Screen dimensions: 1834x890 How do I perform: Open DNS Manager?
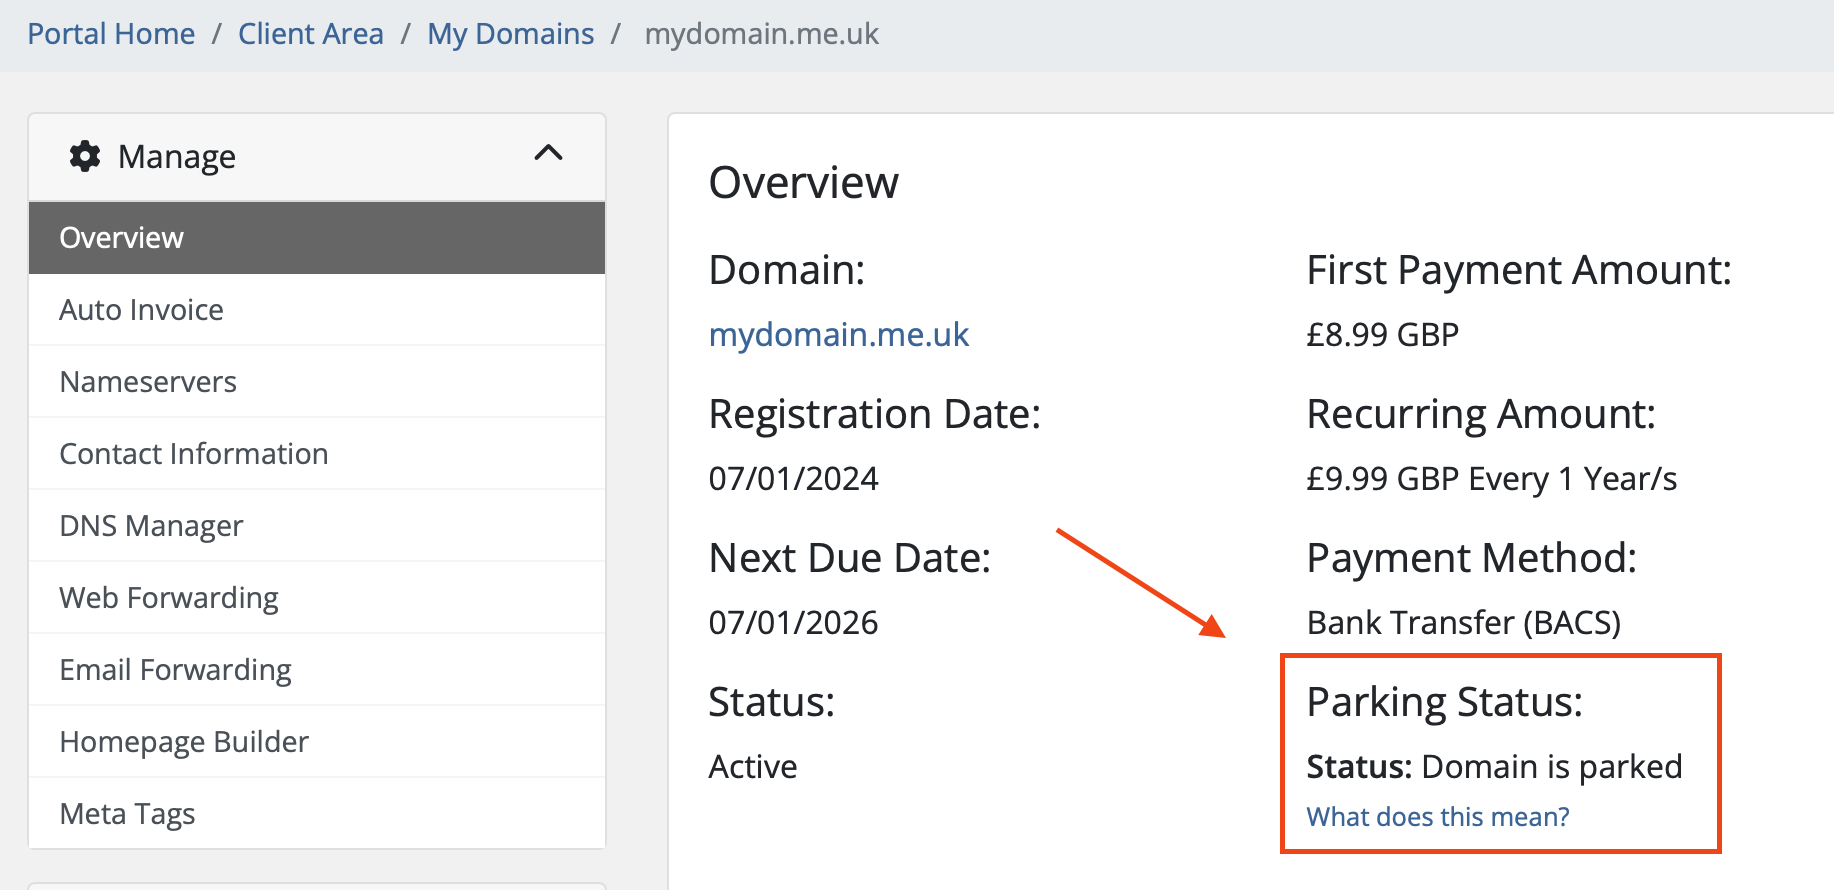[151, 526]
